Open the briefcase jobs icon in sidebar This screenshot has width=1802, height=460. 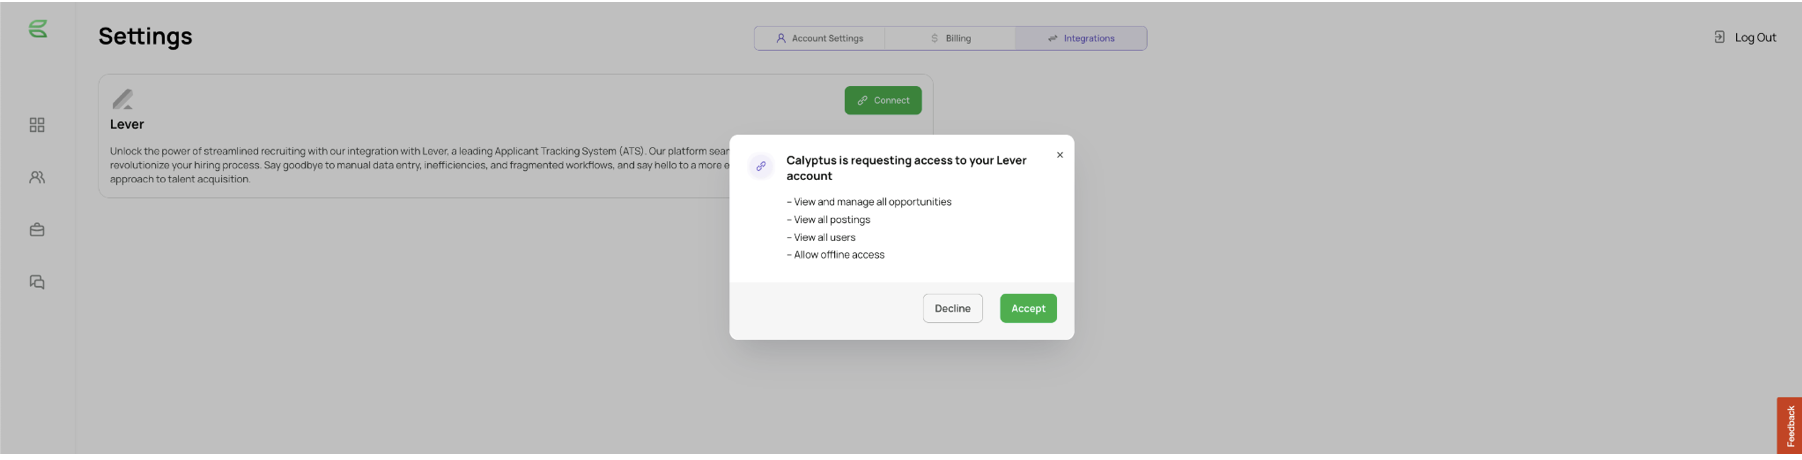37,230
